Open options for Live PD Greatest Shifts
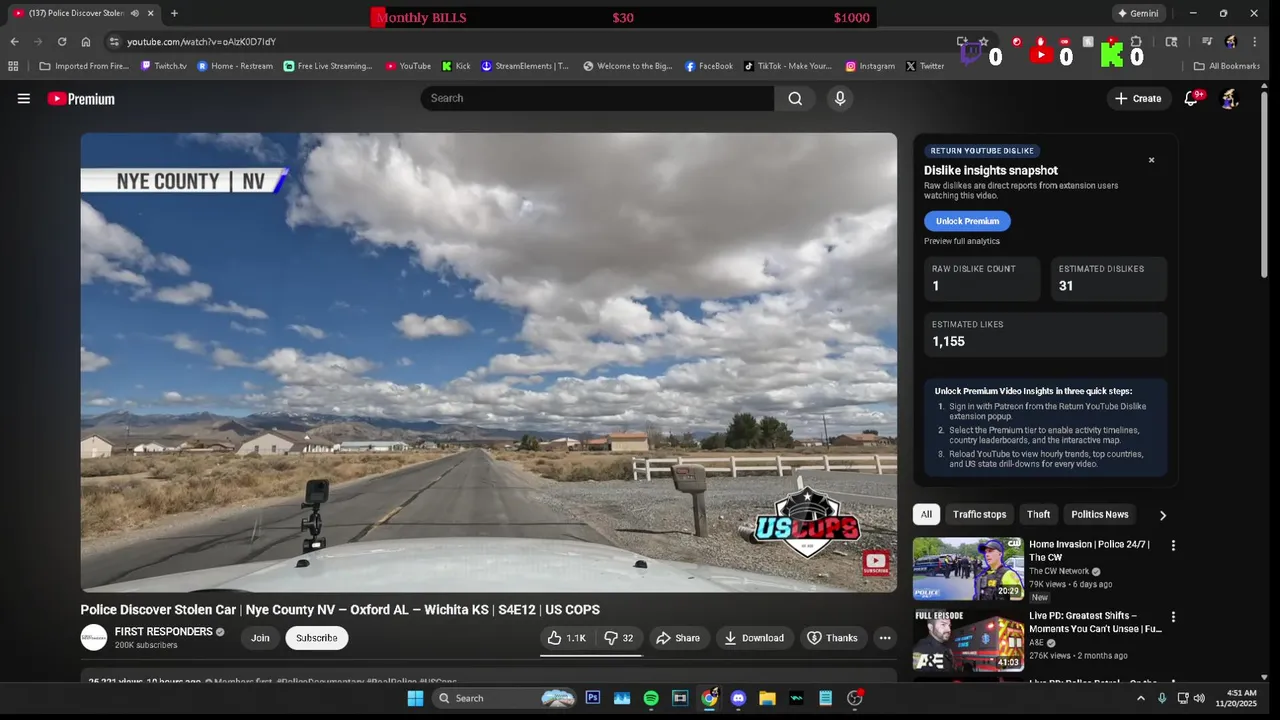The image size is (1280, 720). (x=1173, y=617)
